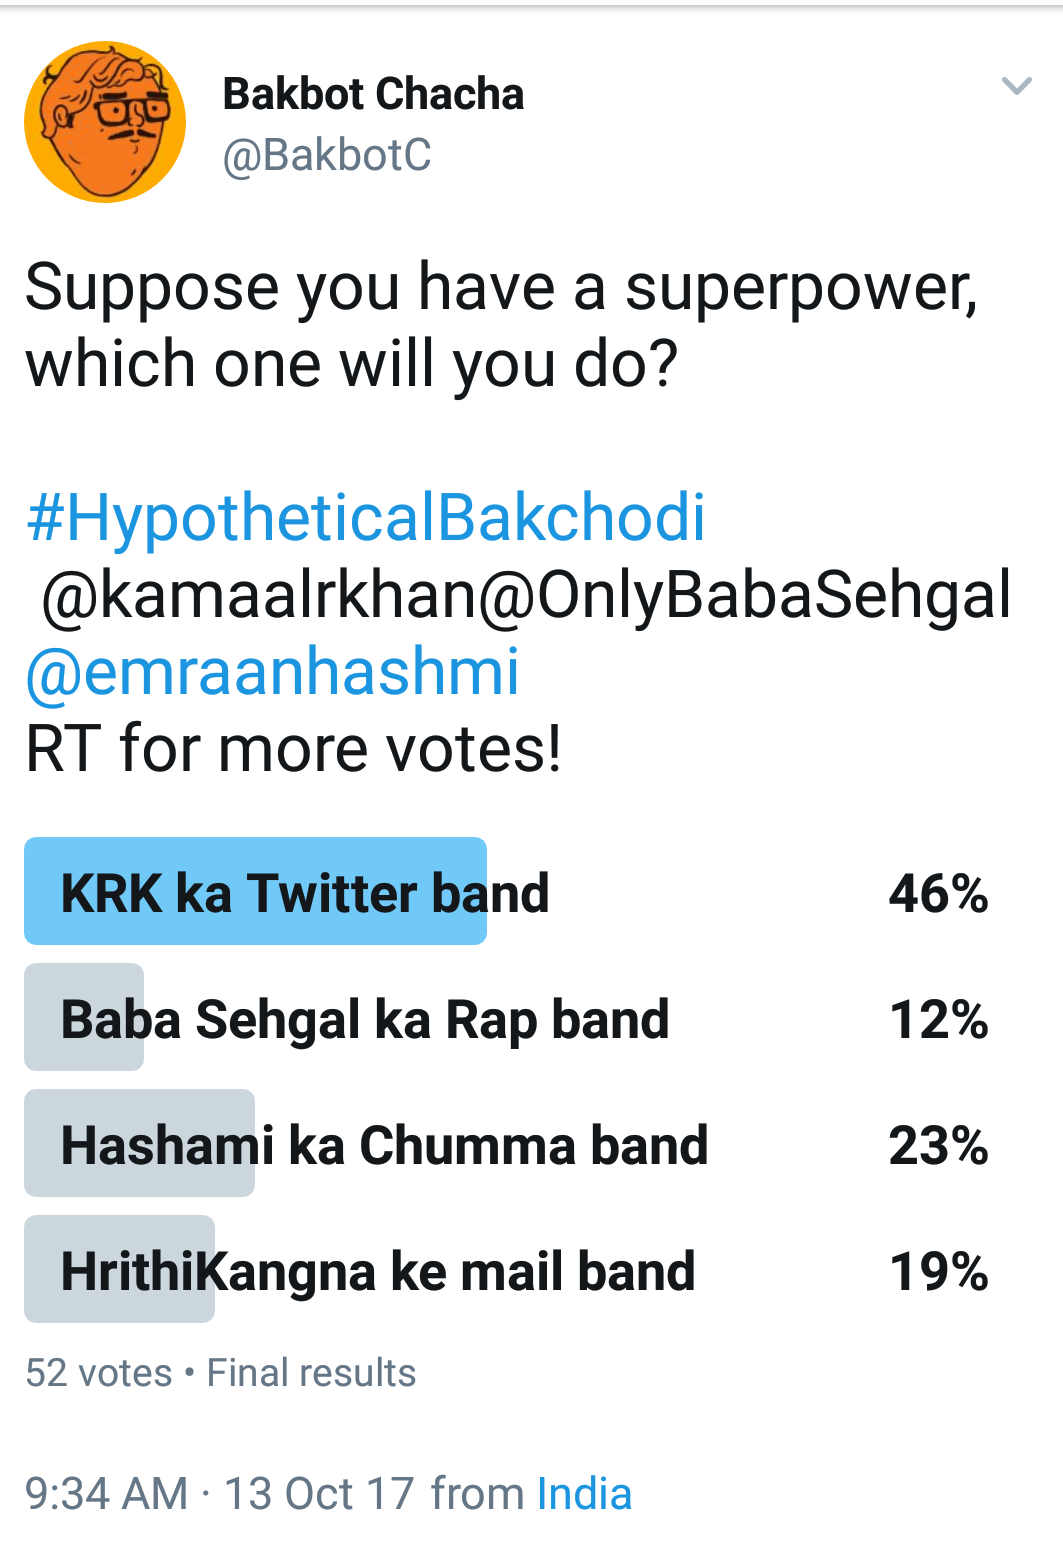Viewport: 1063px width, 1553px height.
Task: Choose the "Hashami ka Chumma band" poll option
Action: (x=384, y=1145)
